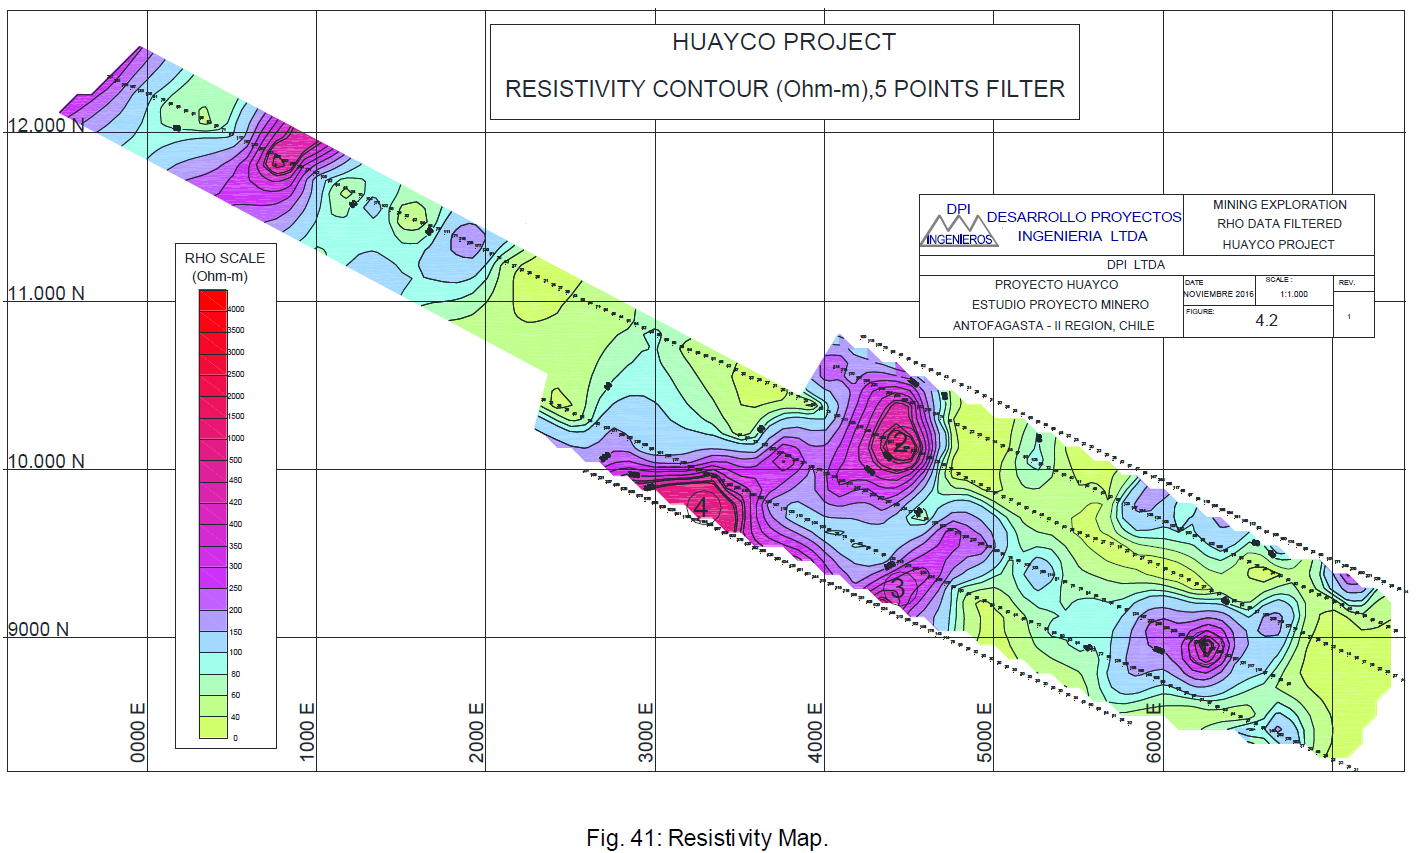The image size is (1419, 853).
Task: Click the '2000 E' axis label
Action: click(x=477, y=732)
